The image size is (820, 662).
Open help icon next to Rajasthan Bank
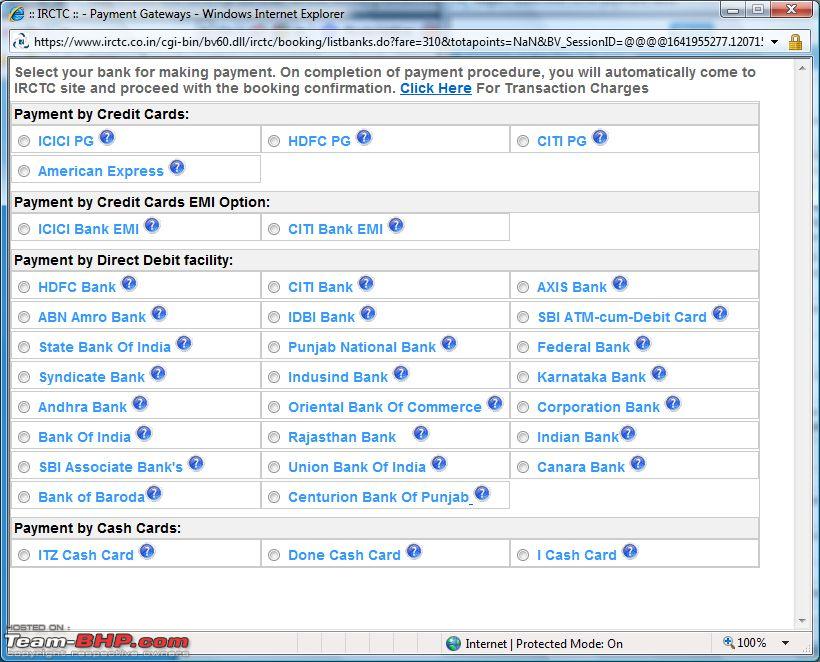click(421, 433)
